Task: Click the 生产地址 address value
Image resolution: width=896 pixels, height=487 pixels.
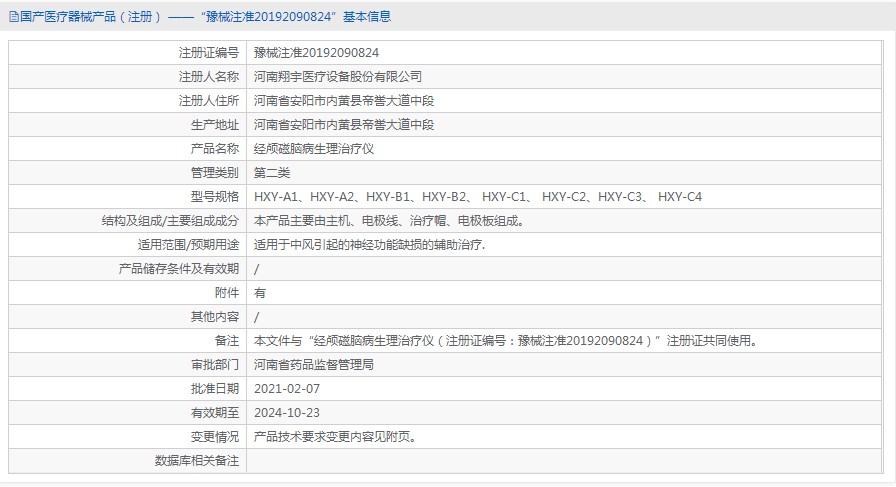Action: click(x=344, y=124)
